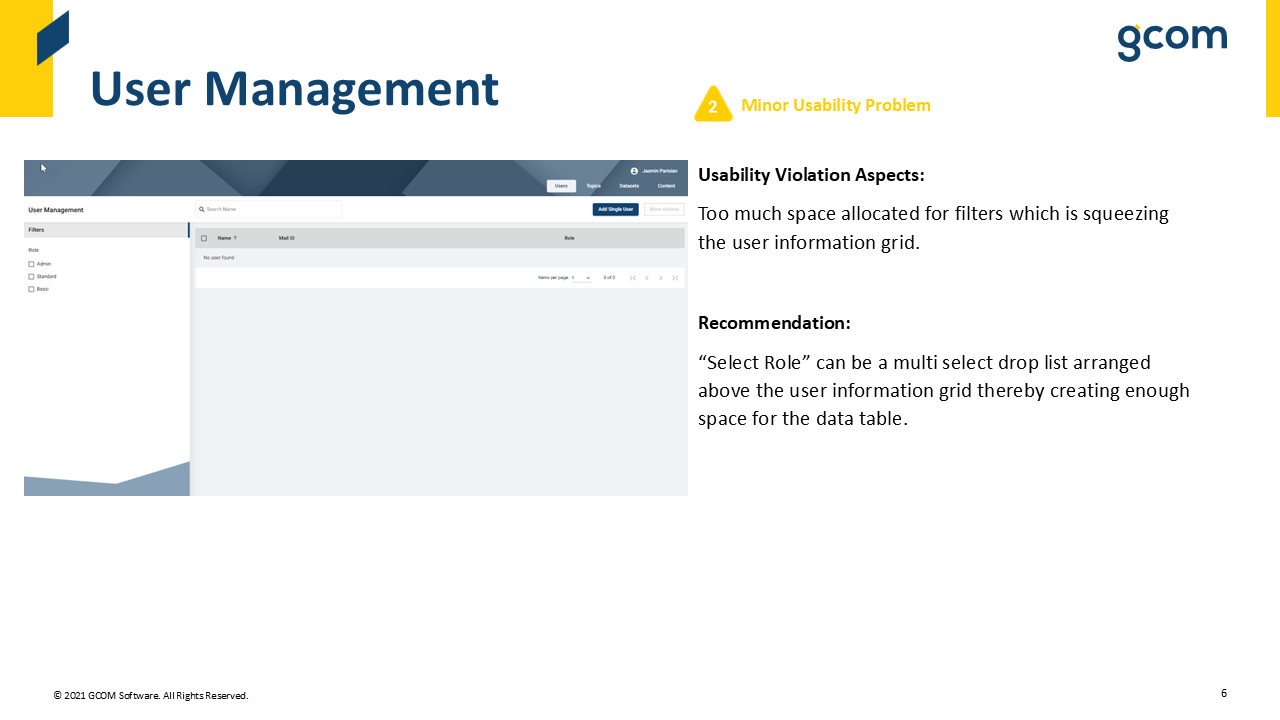Click the Name column sort arrow

point(235,238)
